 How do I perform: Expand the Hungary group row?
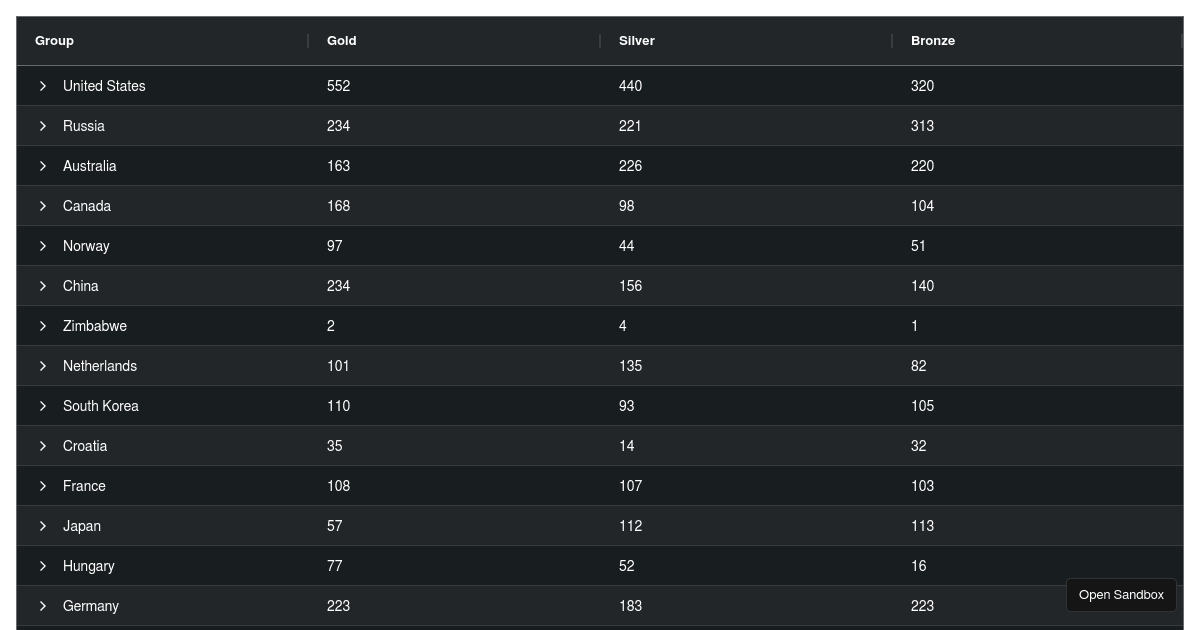click(x=43, y=566)
